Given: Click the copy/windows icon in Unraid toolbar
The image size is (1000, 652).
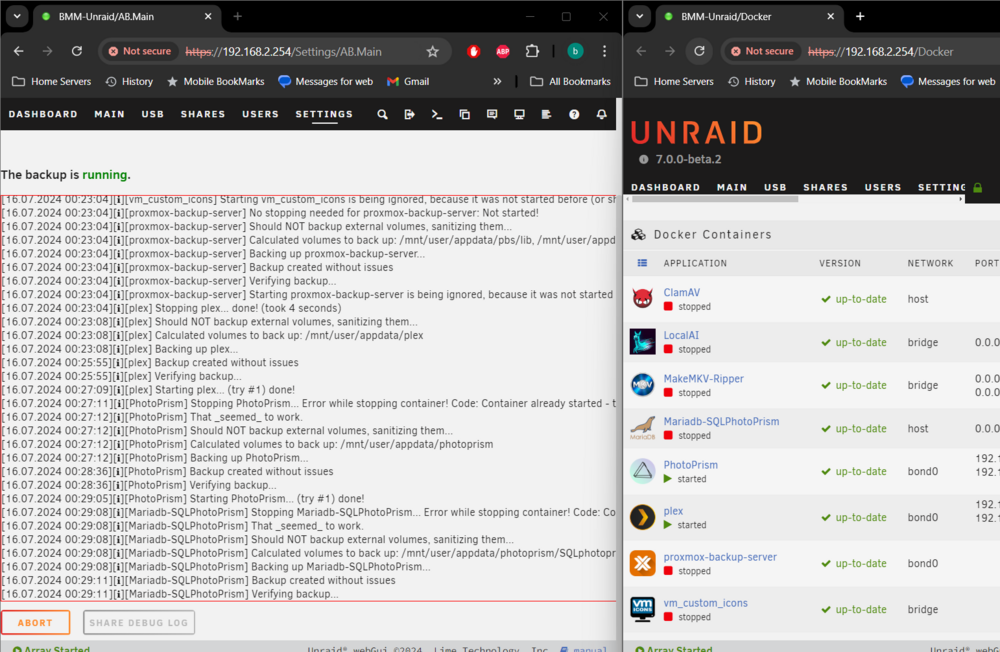Looking at the screenshot, I should pos(464,114).
